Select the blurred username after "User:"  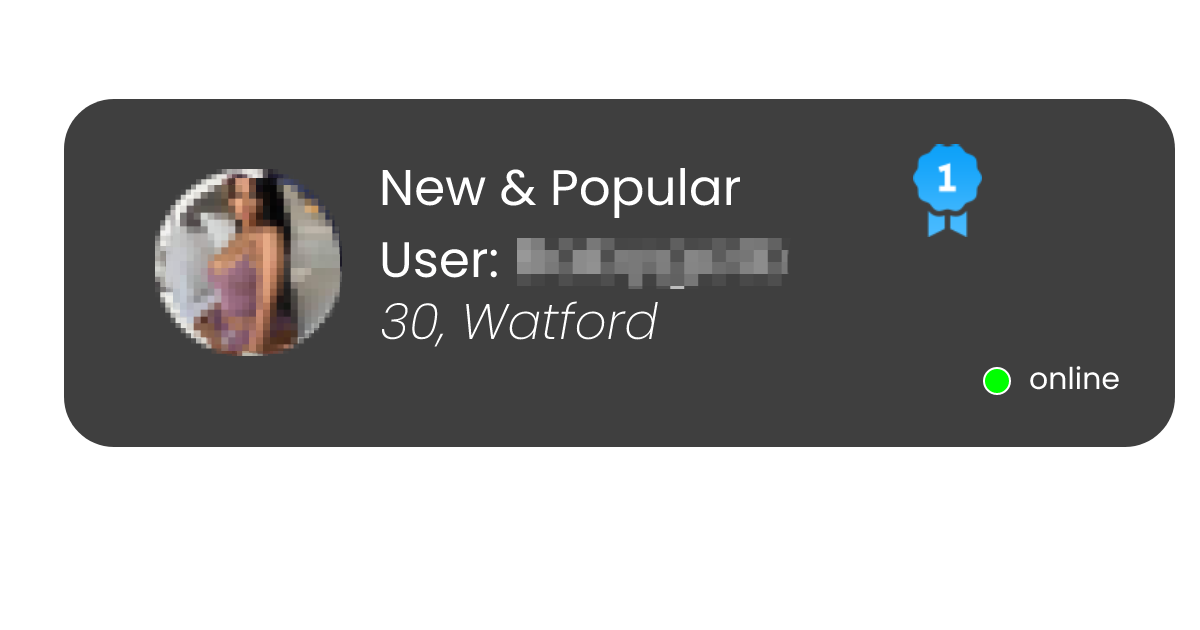pyautogui.click(x=652, y=260)
